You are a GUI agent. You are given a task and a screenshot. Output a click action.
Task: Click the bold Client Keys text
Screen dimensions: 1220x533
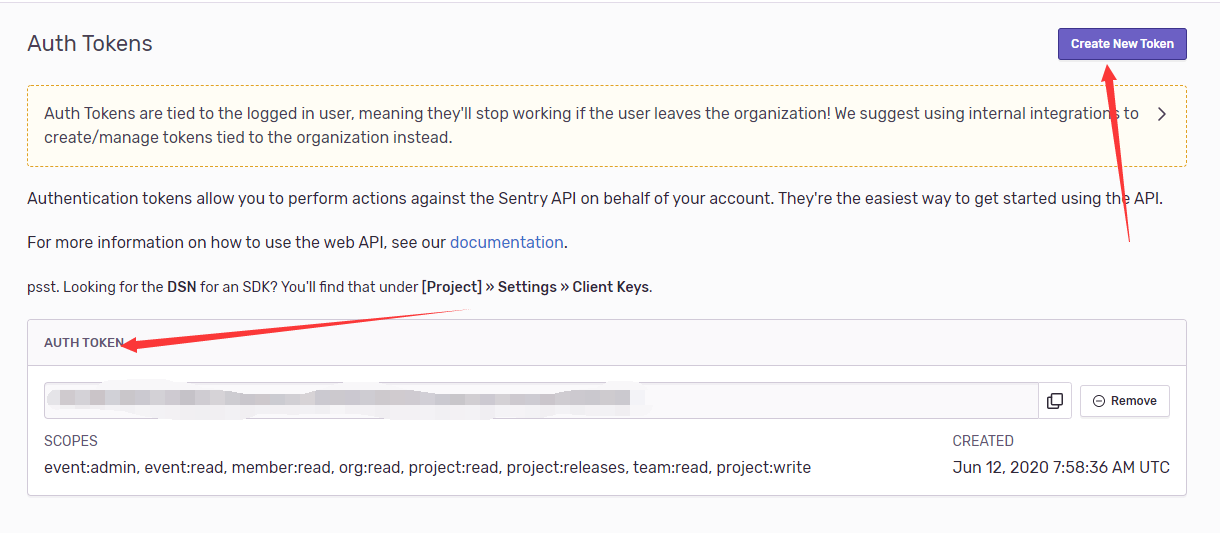611,287
